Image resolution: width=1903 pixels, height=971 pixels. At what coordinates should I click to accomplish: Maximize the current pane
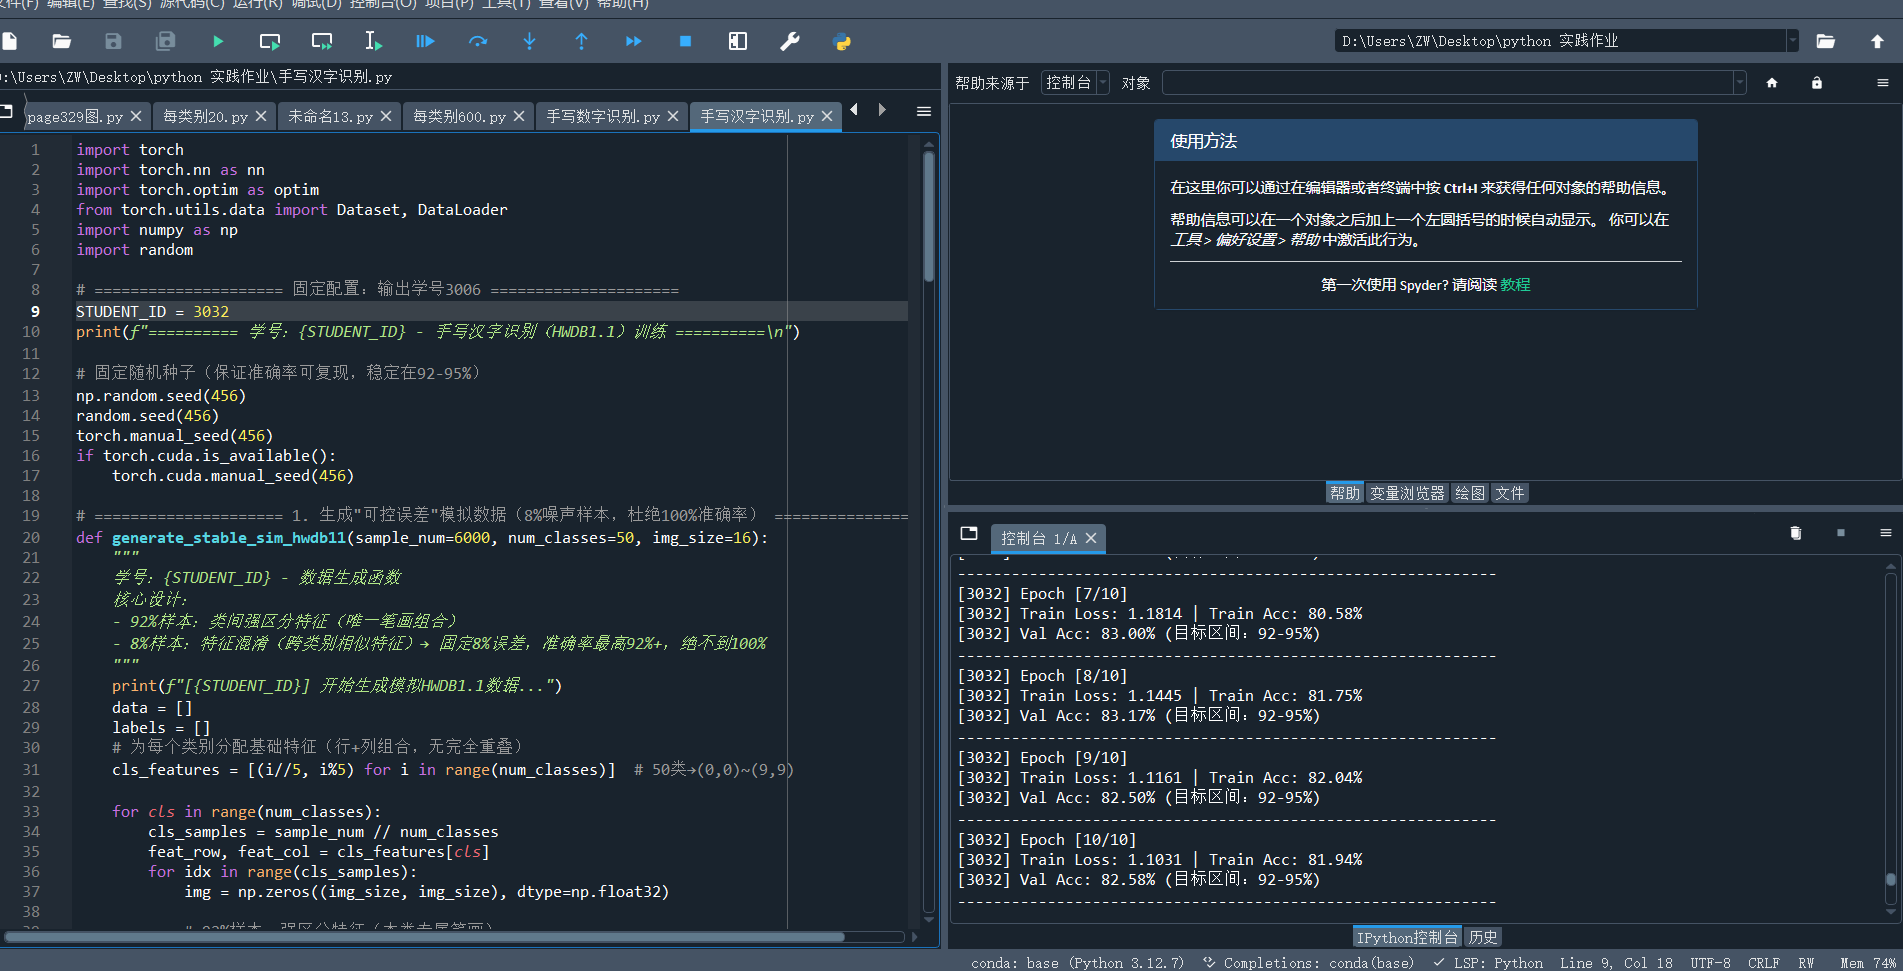coord(738,41)
